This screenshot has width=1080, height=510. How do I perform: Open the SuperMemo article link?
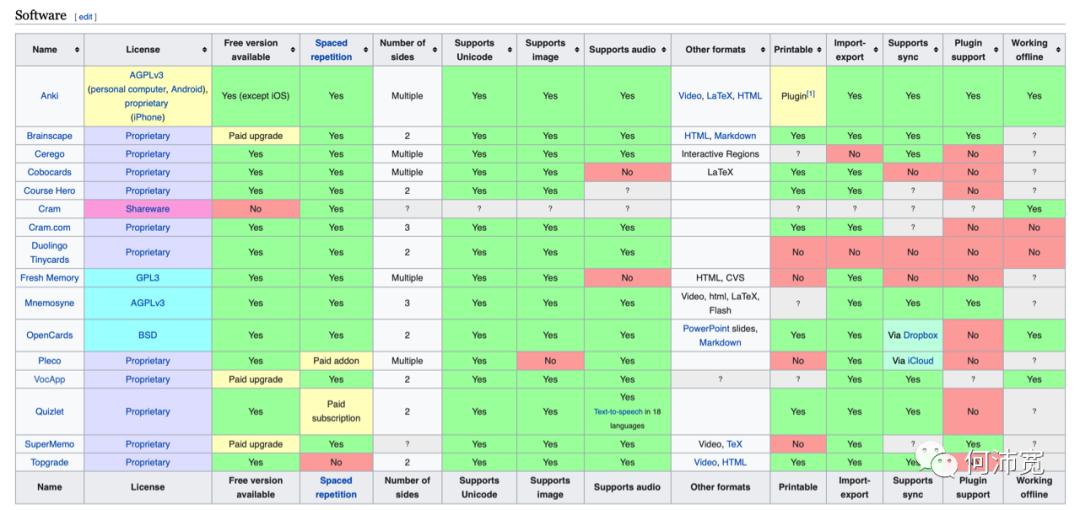click(x=49, y=444)
